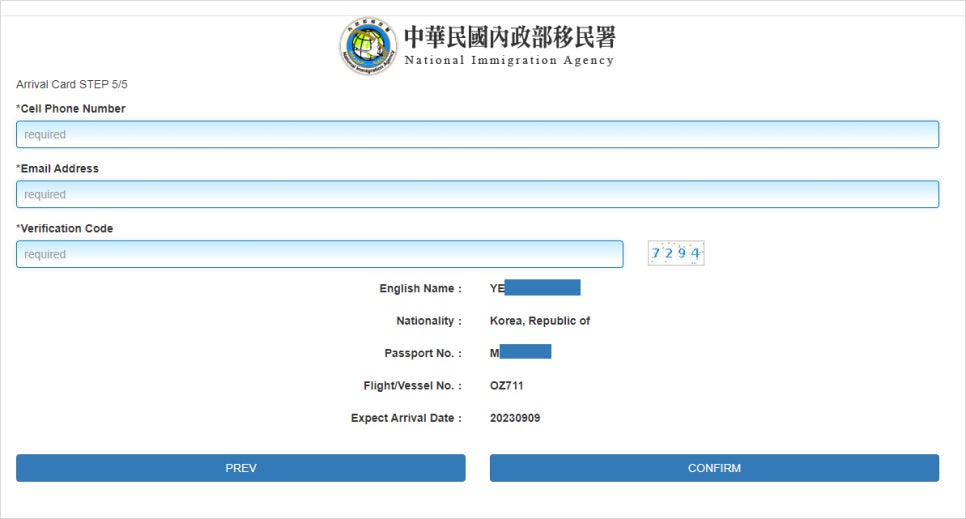Screen dimensions: 966x519
Task: Submit the form with CONFIRM
Action: [715, 468]
